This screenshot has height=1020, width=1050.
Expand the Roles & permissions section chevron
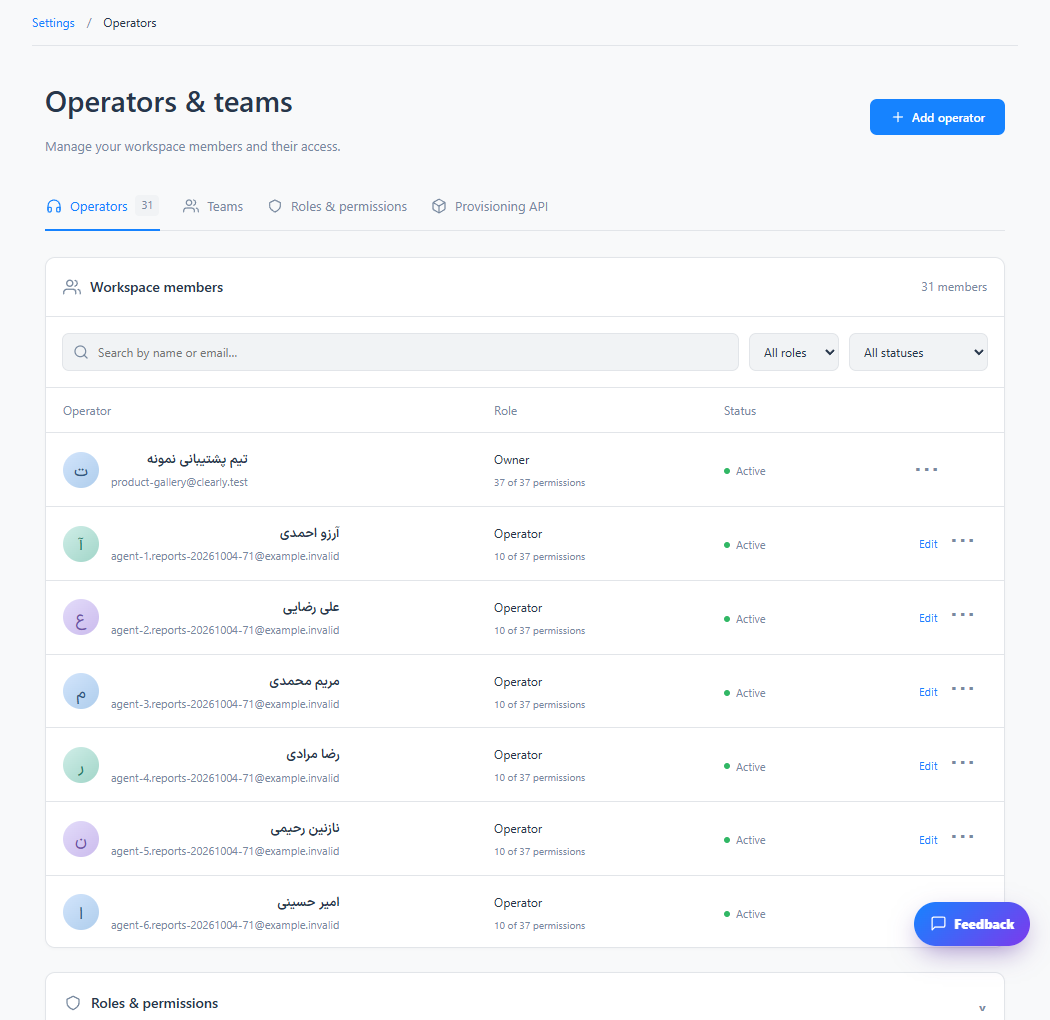coord(982,1008)
